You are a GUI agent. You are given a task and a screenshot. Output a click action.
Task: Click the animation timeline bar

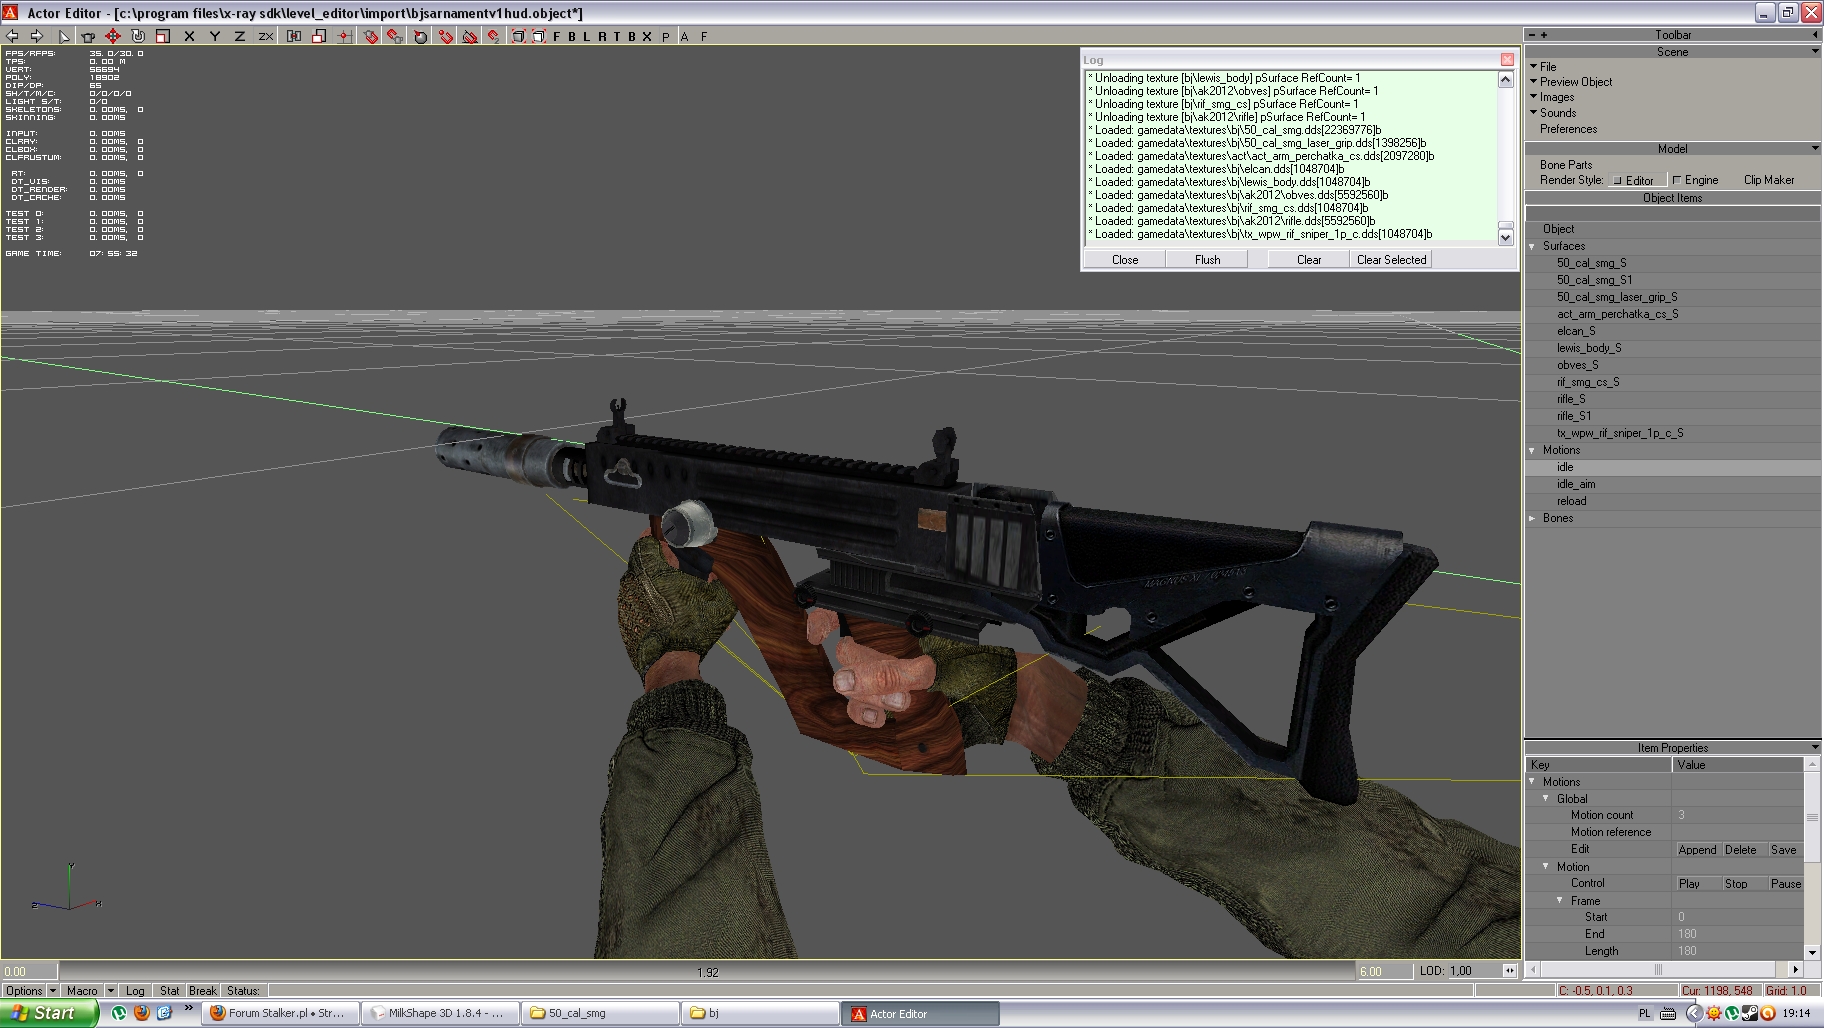click(707, 971)
